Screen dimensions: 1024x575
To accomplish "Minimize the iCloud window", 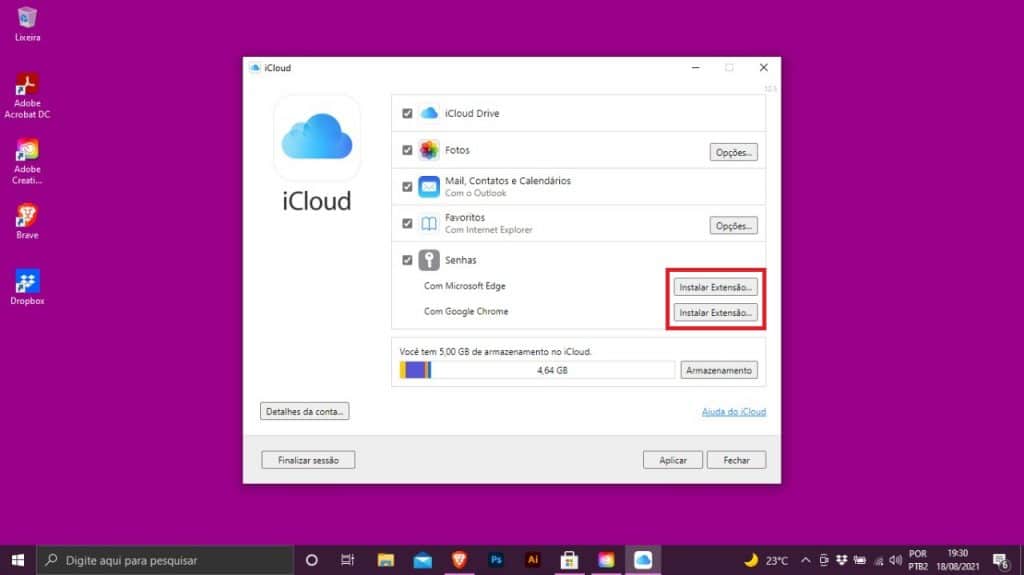I will coord(696,67).
